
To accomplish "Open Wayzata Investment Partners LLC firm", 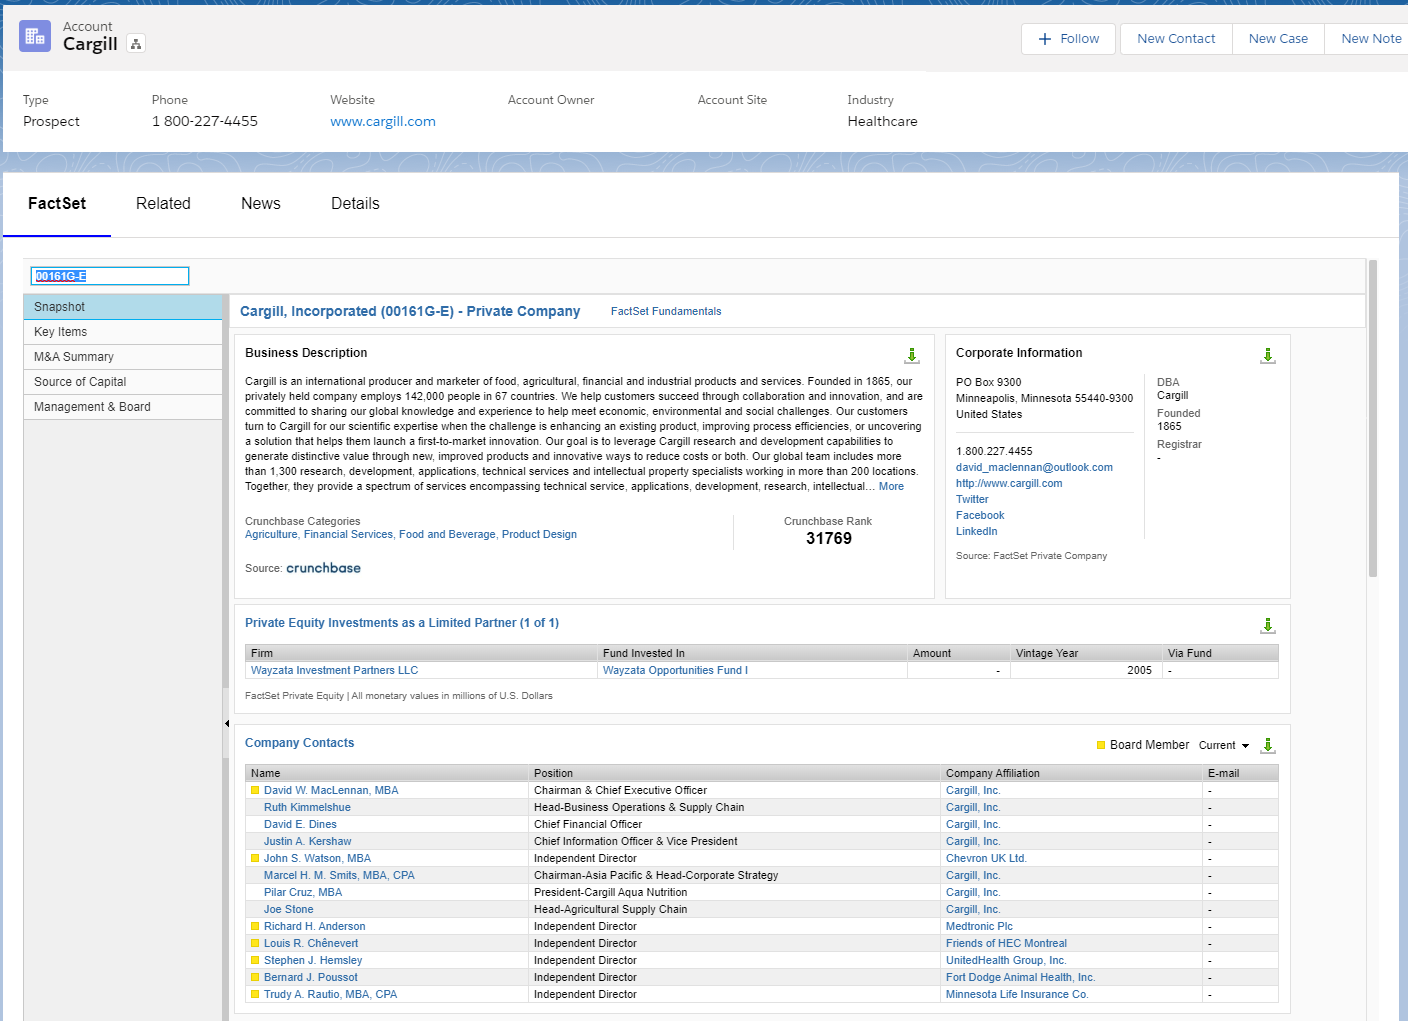I will pyautogui.click(x=334, y=671).
